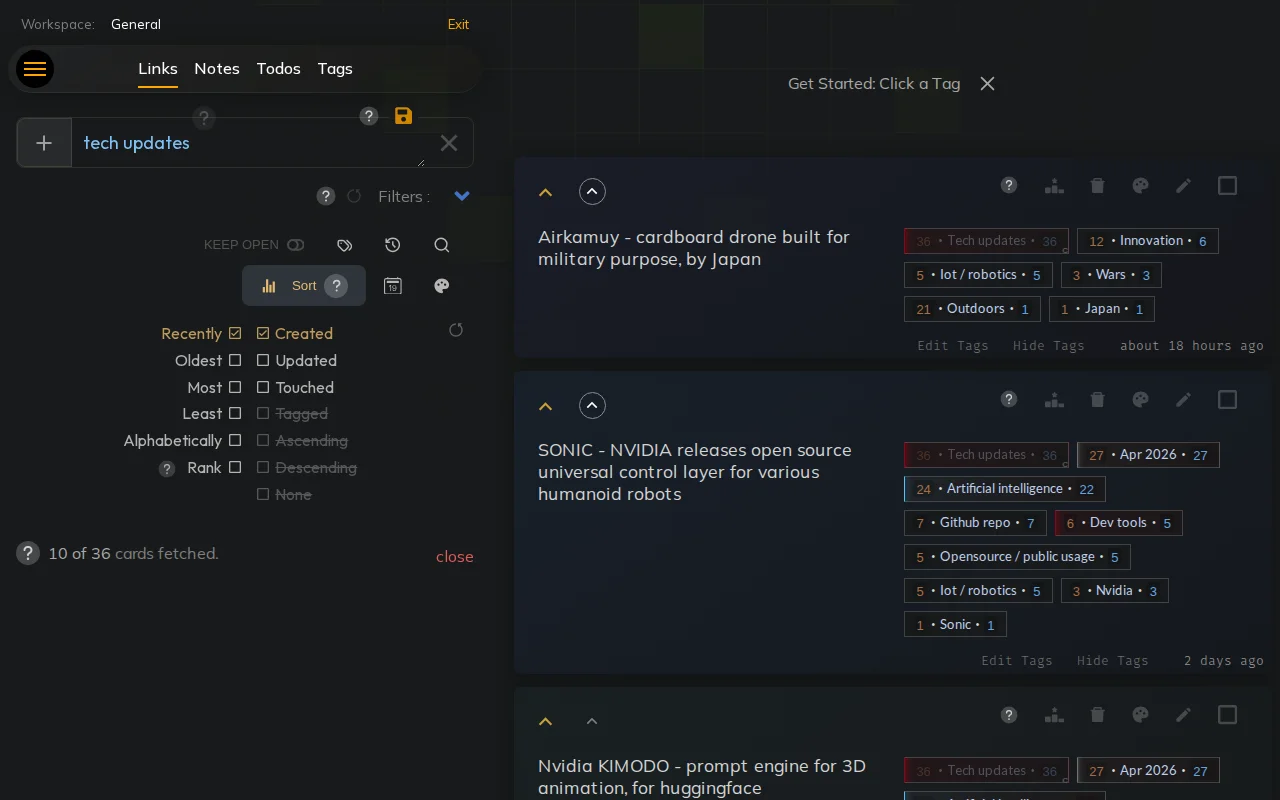Viewport: 1280px width, 800px height.
Task: Toggle the KEEP OPEN switch
Action: pyautogui.click(x=295, y=245)
